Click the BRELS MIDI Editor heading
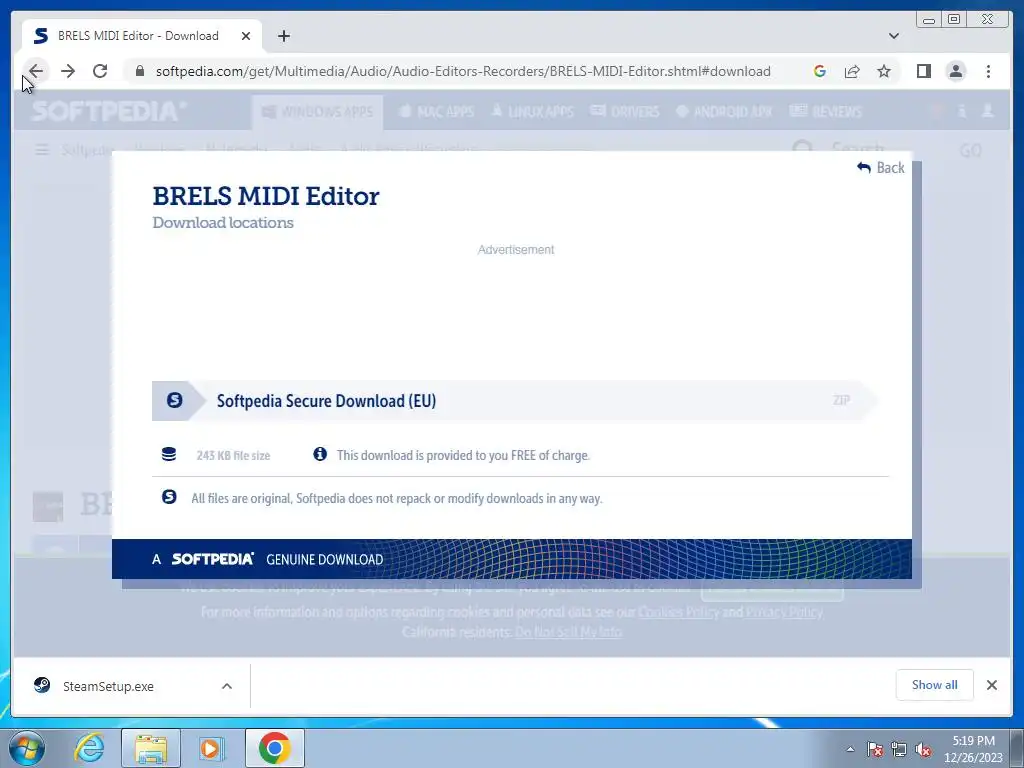 tap(266, 197)
